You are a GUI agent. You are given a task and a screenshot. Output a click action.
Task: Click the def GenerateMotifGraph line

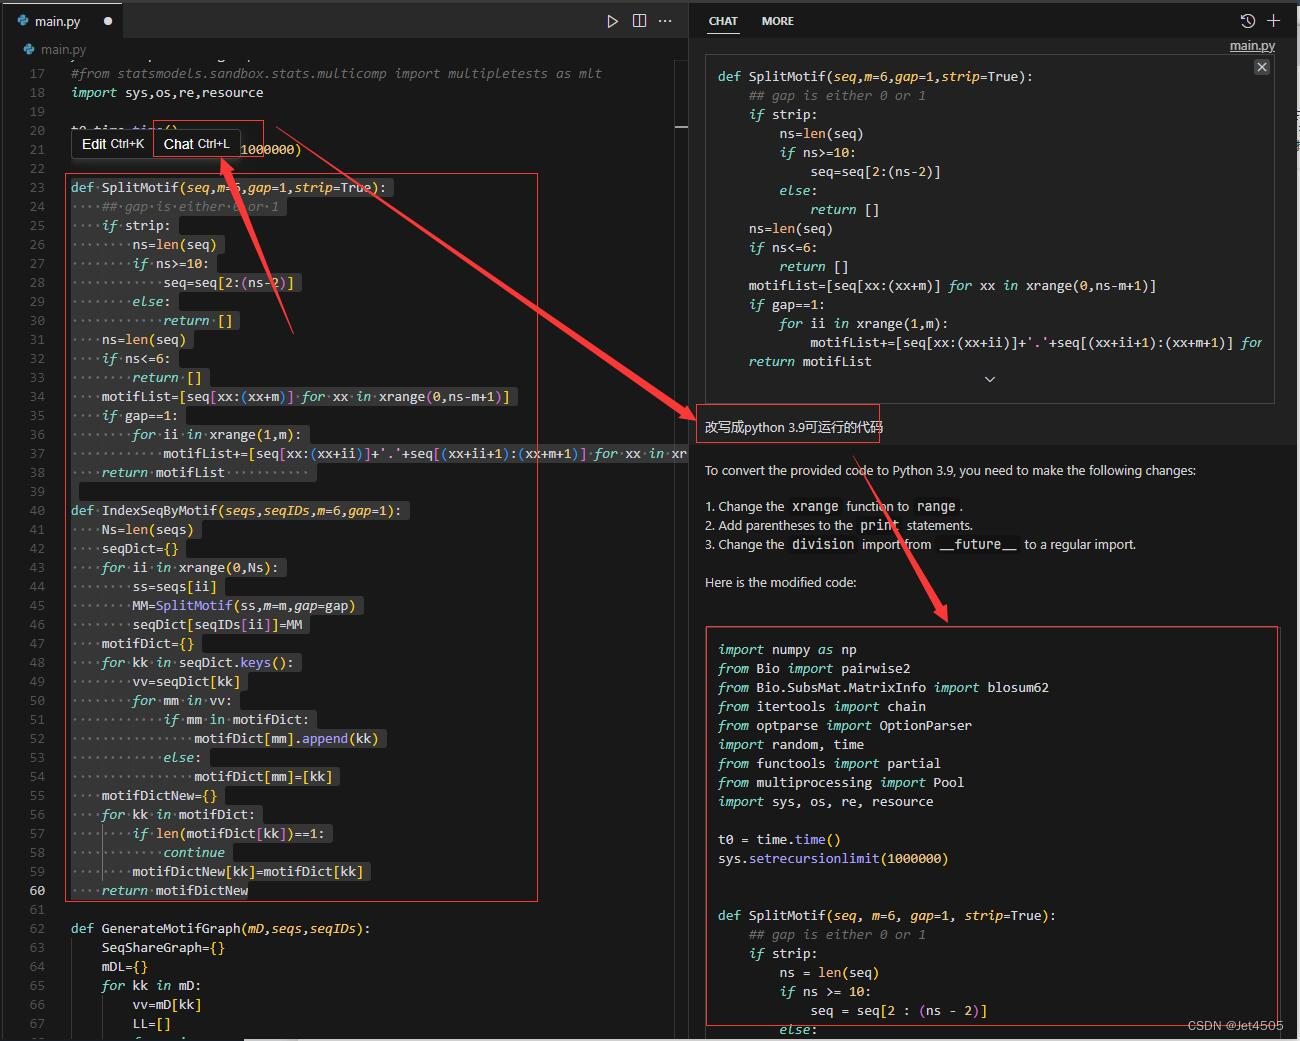point(221,928)
